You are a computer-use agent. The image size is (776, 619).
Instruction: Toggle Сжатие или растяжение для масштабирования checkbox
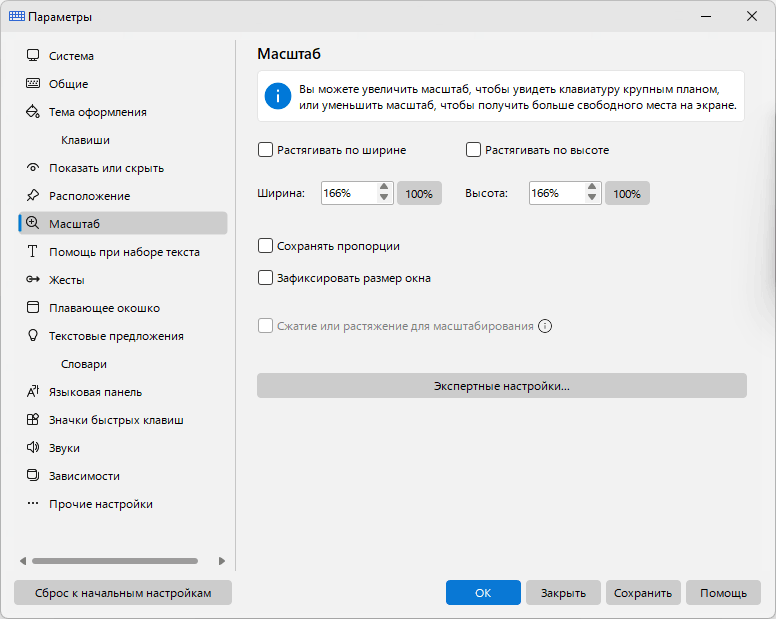pos(265,326)
